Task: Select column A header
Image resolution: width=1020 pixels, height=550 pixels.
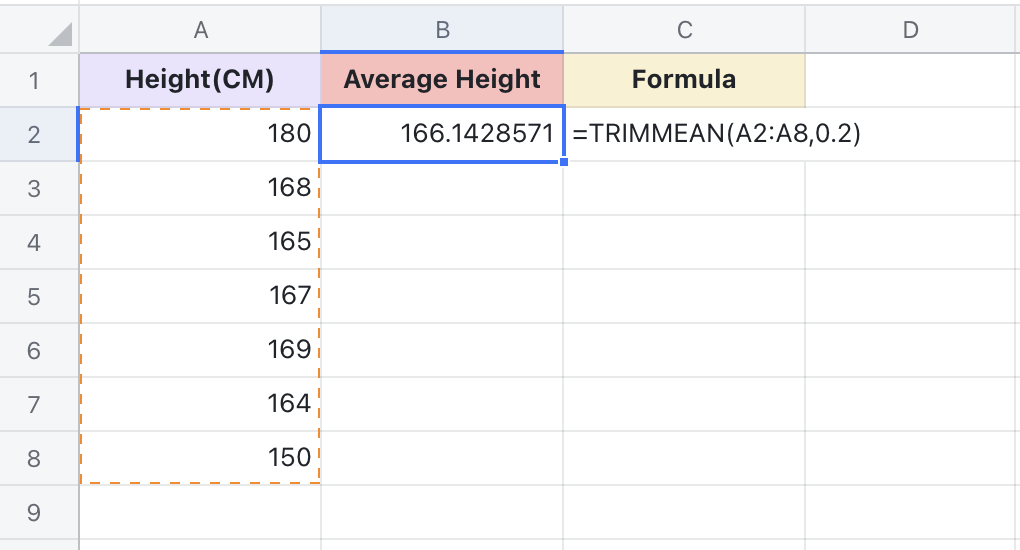Action: click(200, 30)
